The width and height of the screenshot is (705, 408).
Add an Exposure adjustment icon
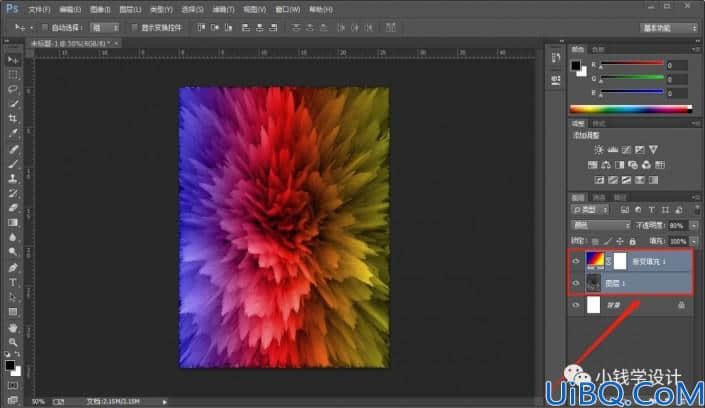(x=639, y=150)
